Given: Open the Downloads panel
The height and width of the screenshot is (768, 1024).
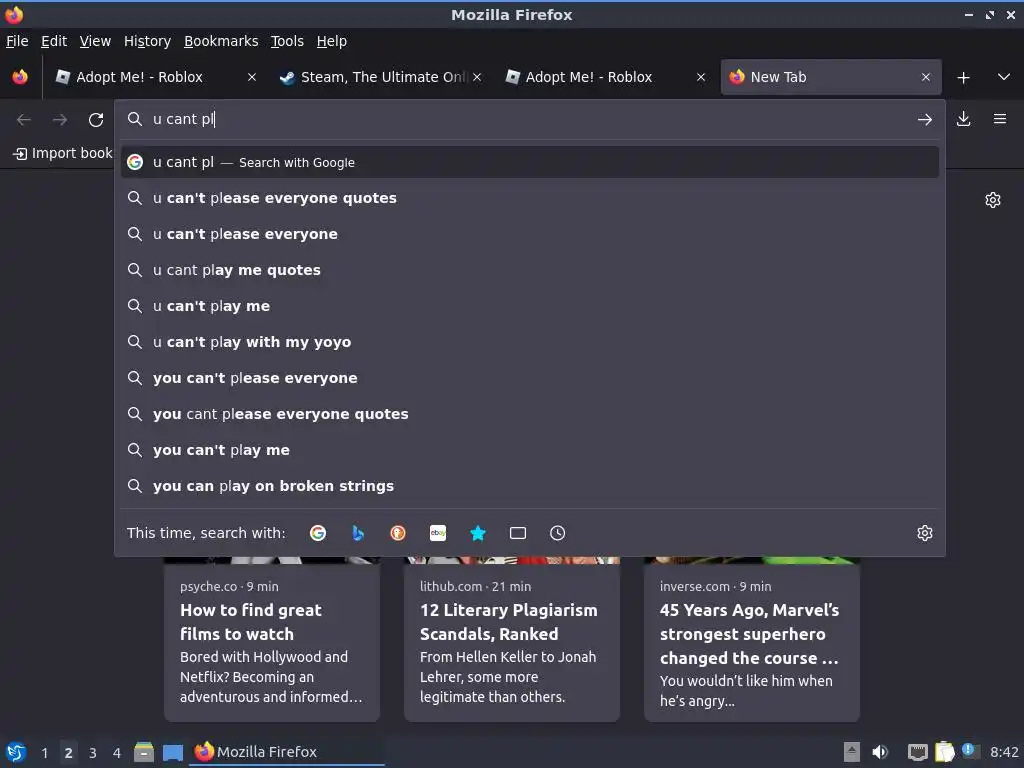Looking at the screenshot, I should pos(963,119).
